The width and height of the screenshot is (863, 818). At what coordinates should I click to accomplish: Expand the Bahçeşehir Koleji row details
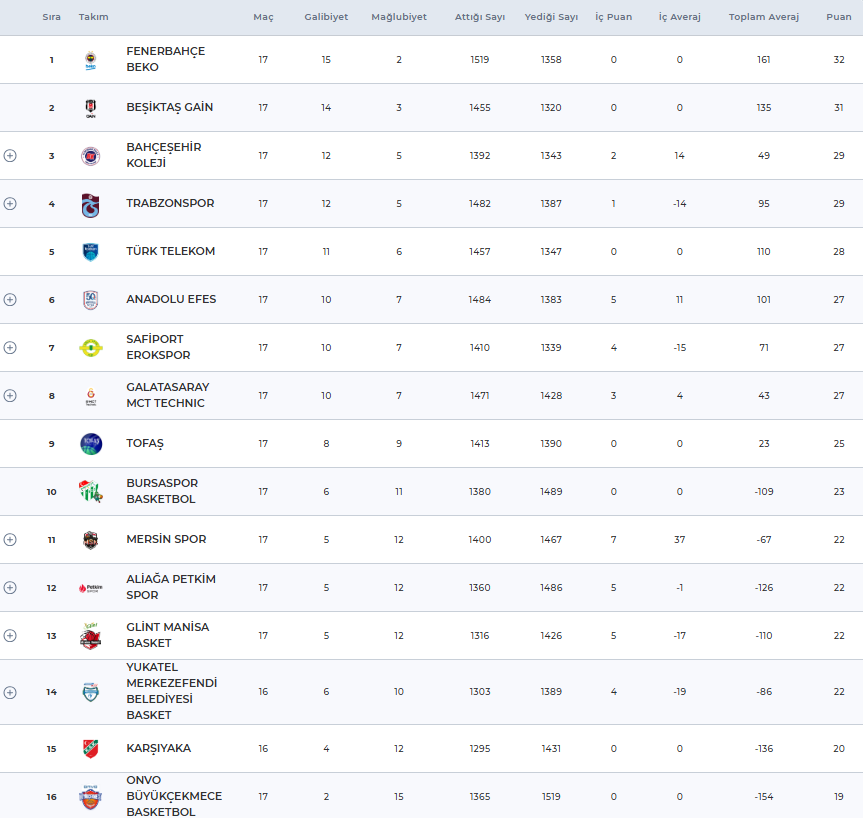click(10, 156)
